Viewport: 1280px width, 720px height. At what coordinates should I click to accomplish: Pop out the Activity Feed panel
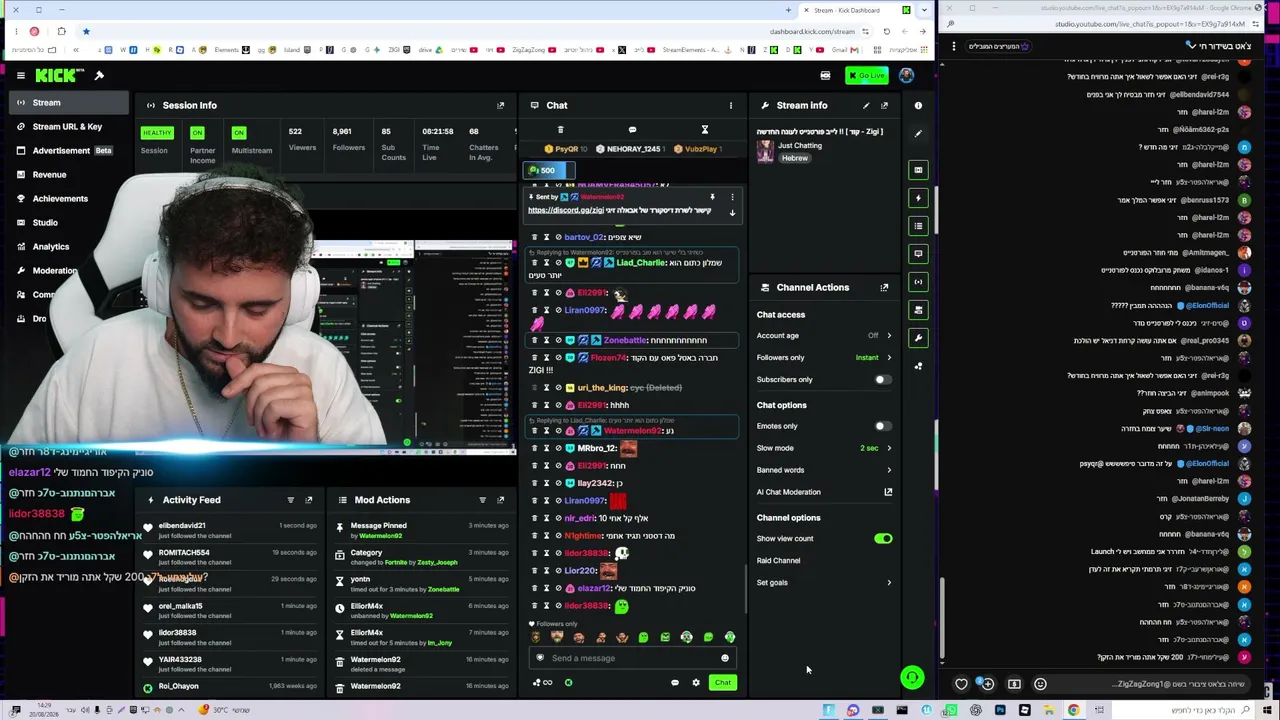tap(309, 500)
